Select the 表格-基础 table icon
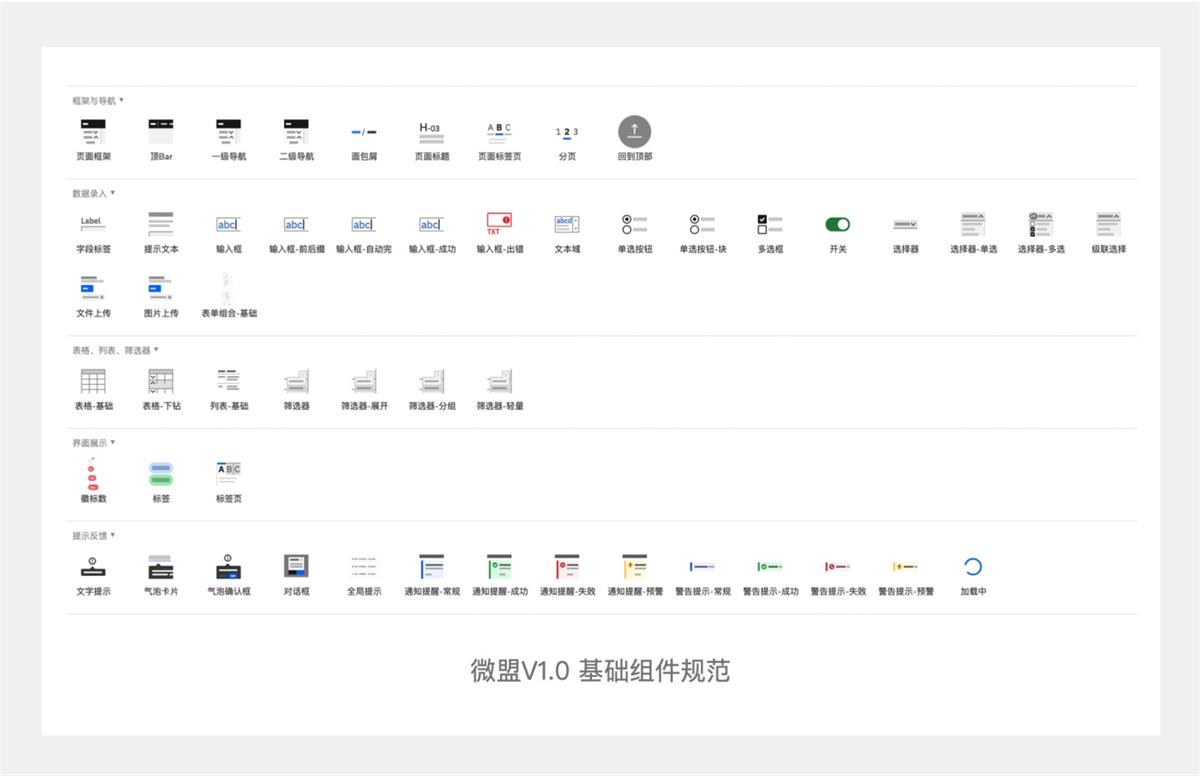 (x=93, y=381)
